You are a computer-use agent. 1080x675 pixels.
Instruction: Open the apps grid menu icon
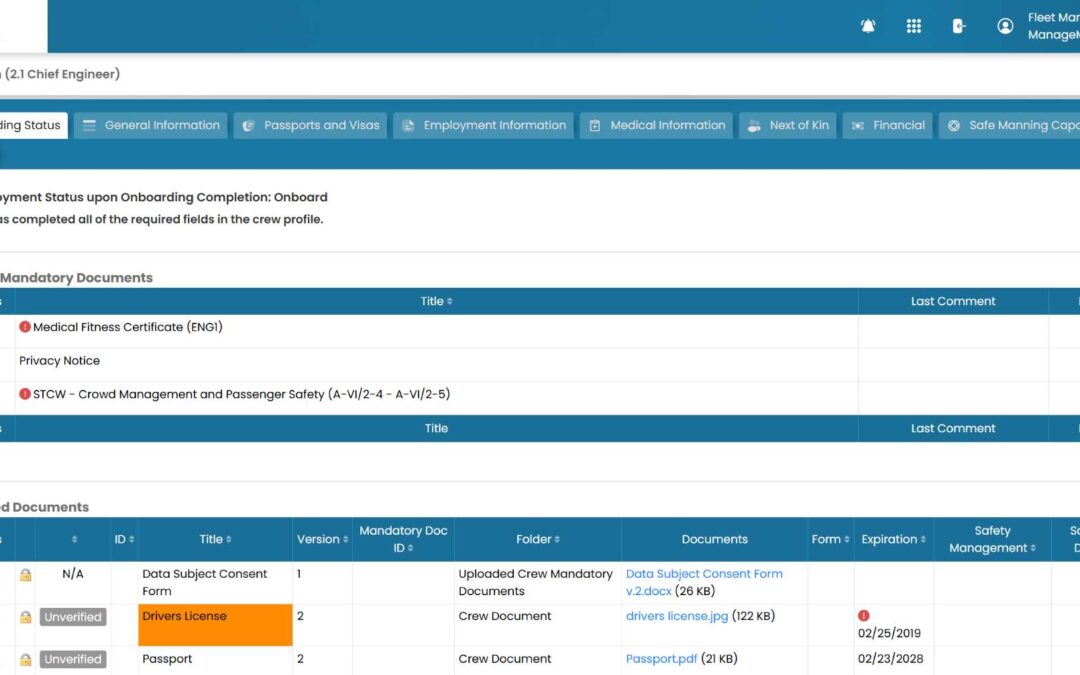coord(913,26)
